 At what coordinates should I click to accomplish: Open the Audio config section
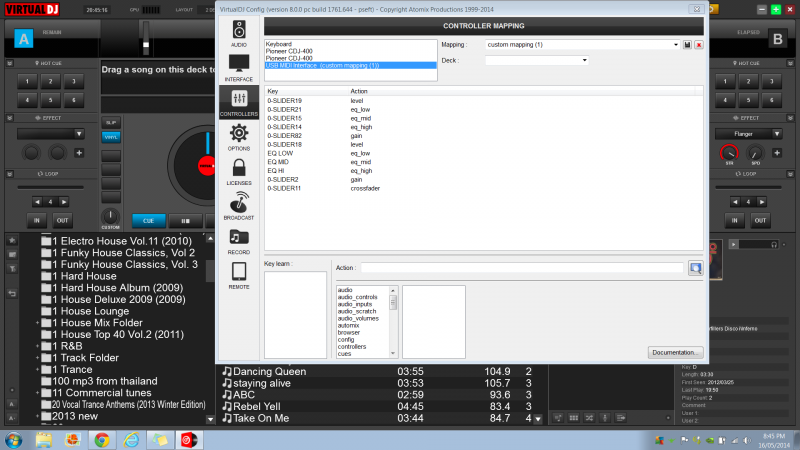tap(239, 33)
